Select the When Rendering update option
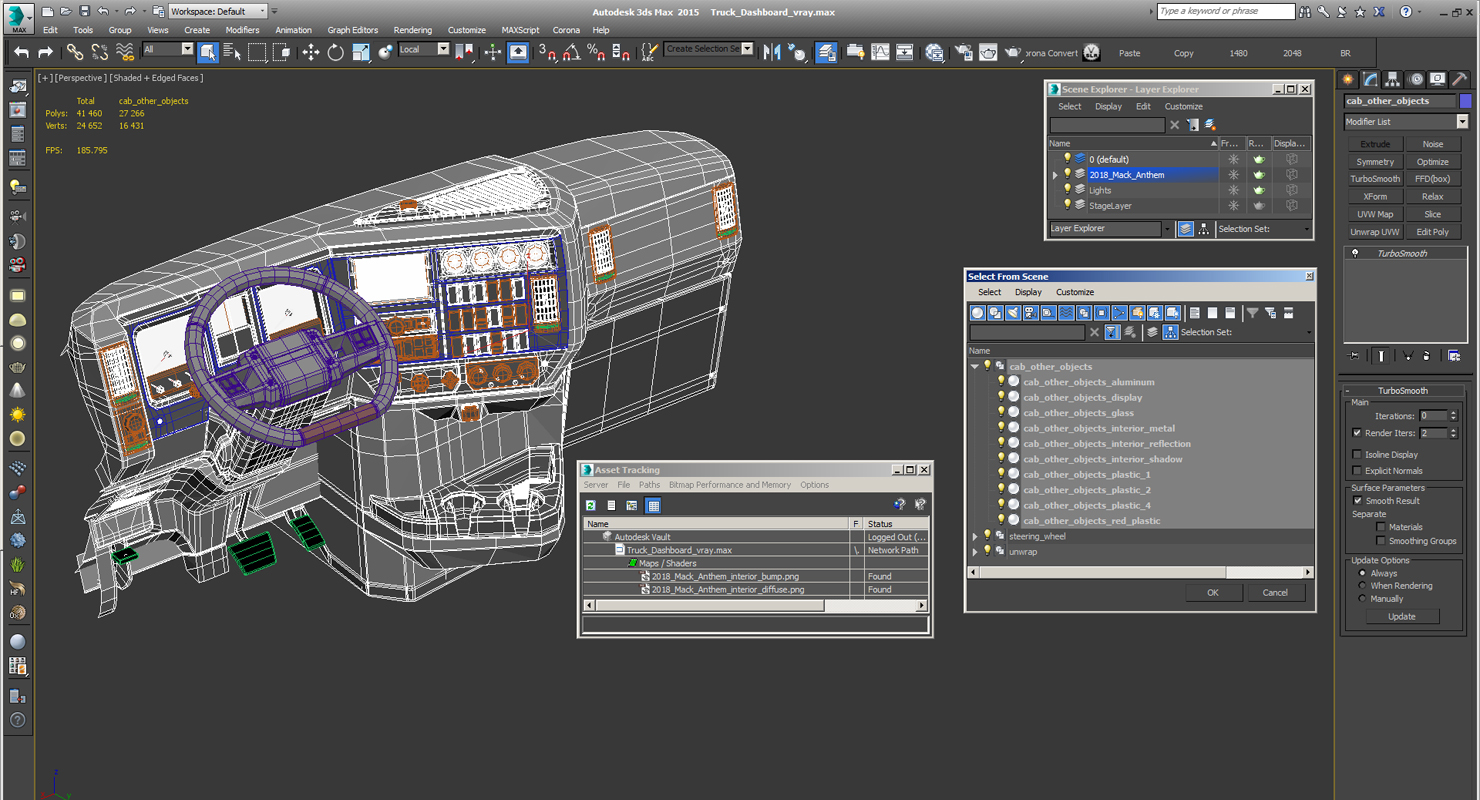 (x=1362, y=586)
